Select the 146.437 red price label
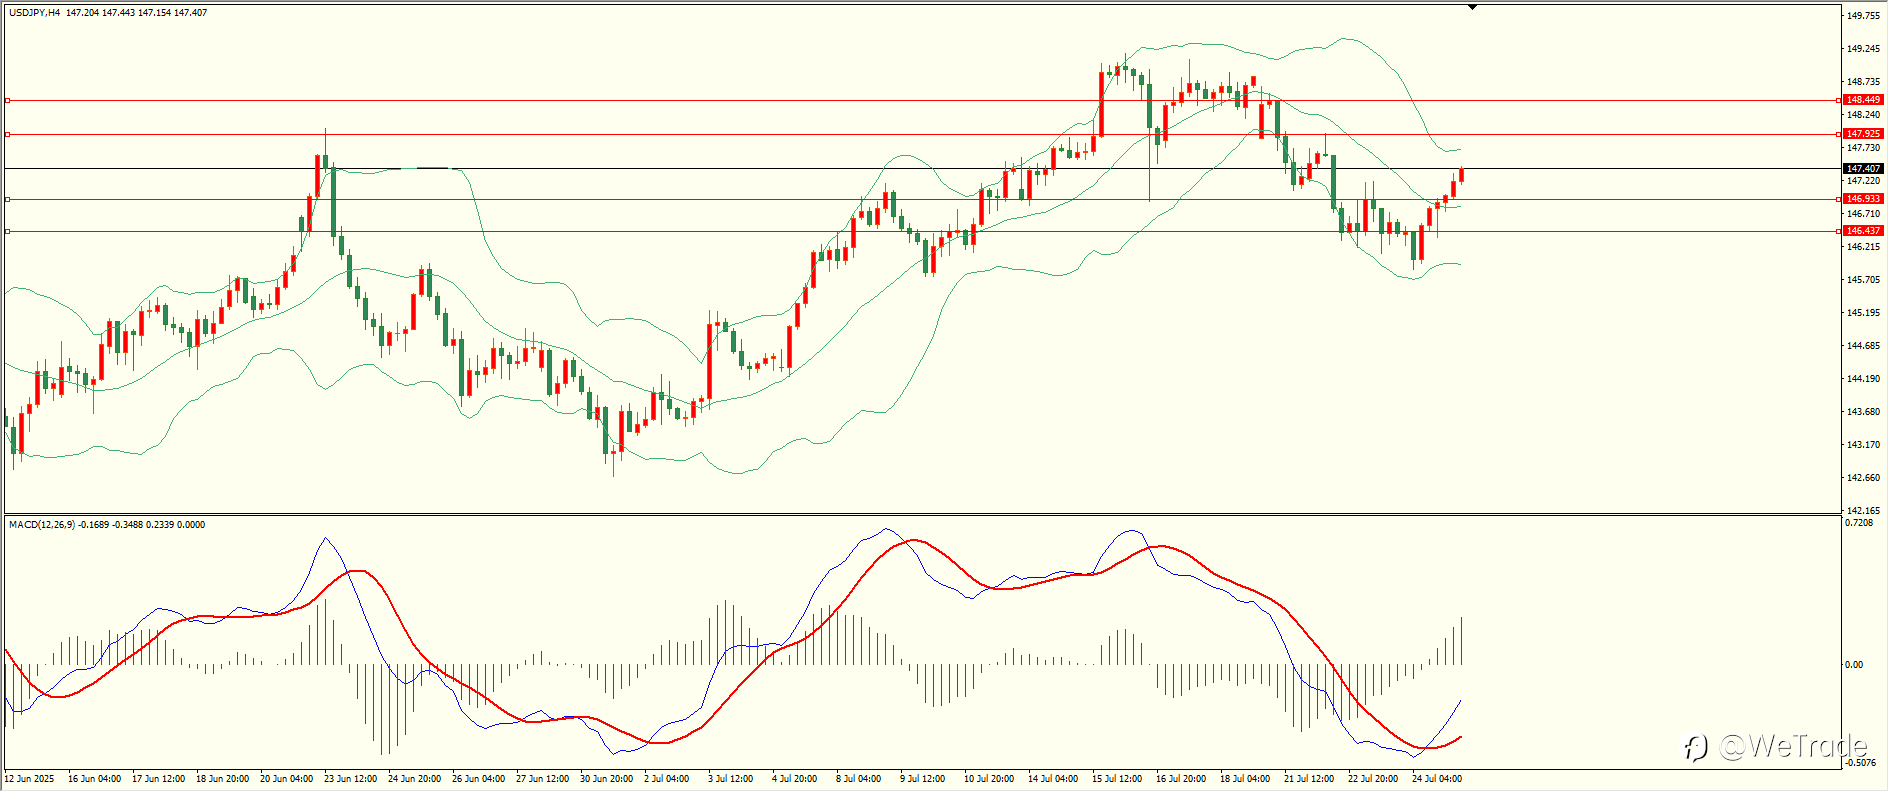Image resolution: width=1889 pixels, height=792 pixels. 1863,231
